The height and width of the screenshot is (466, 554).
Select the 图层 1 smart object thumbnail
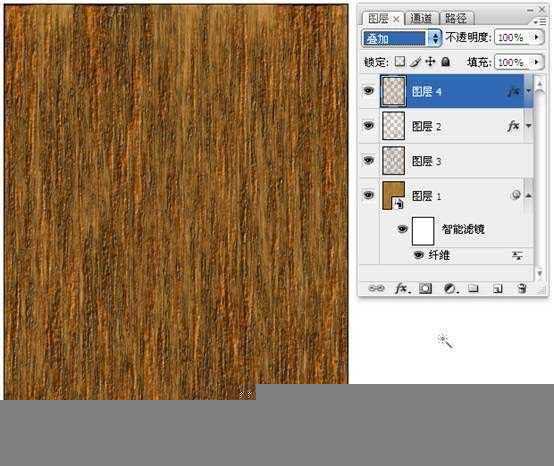[393, 195]
